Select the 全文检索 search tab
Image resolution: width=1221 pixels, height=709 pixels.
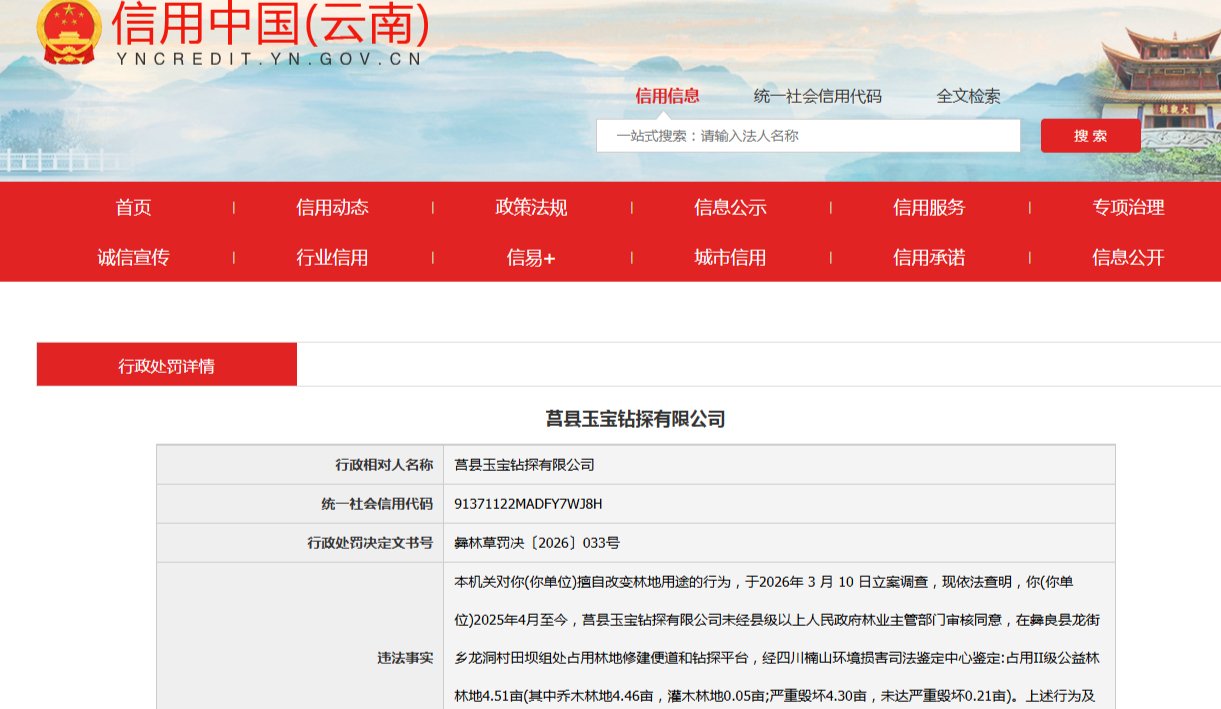coord(968,96)
